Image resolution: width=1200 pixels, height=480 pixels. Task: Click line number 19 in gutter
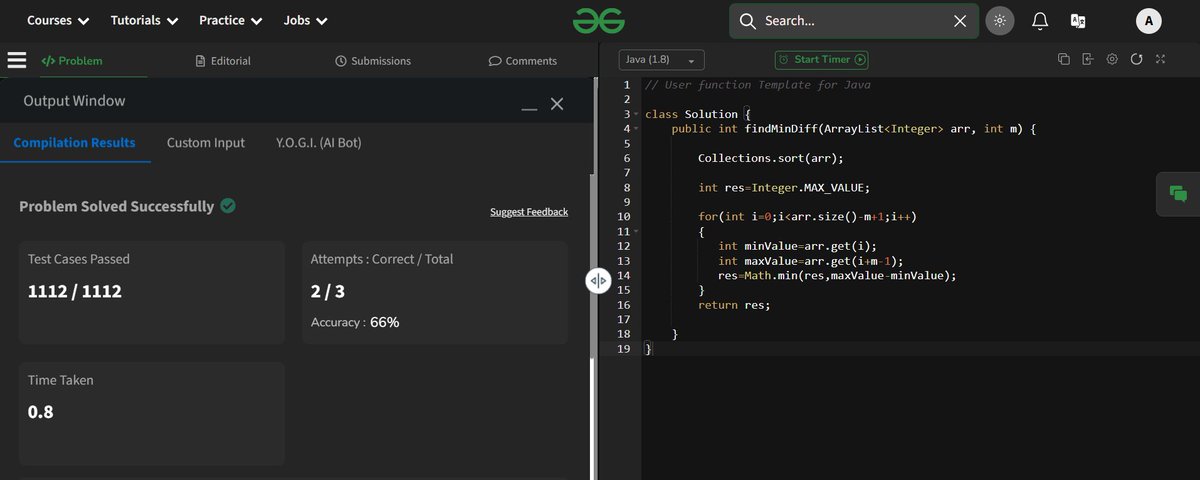point(624,348)
